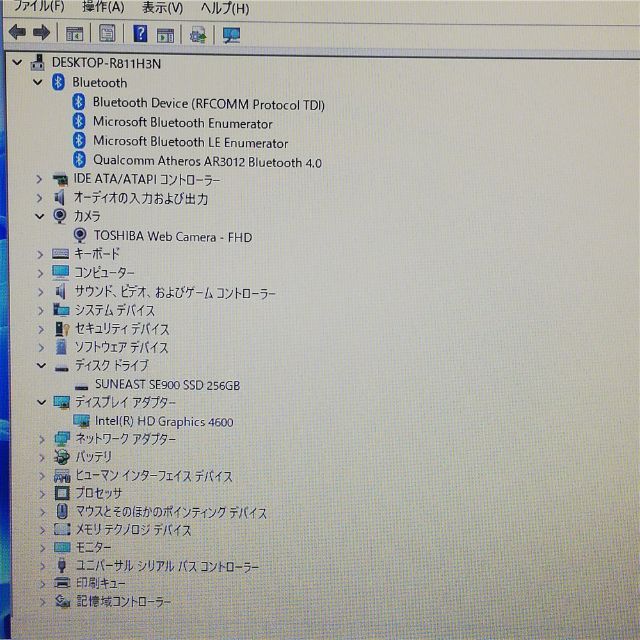Expand the IDE ATA/ATAPI コントローラー category

[39, 179]
